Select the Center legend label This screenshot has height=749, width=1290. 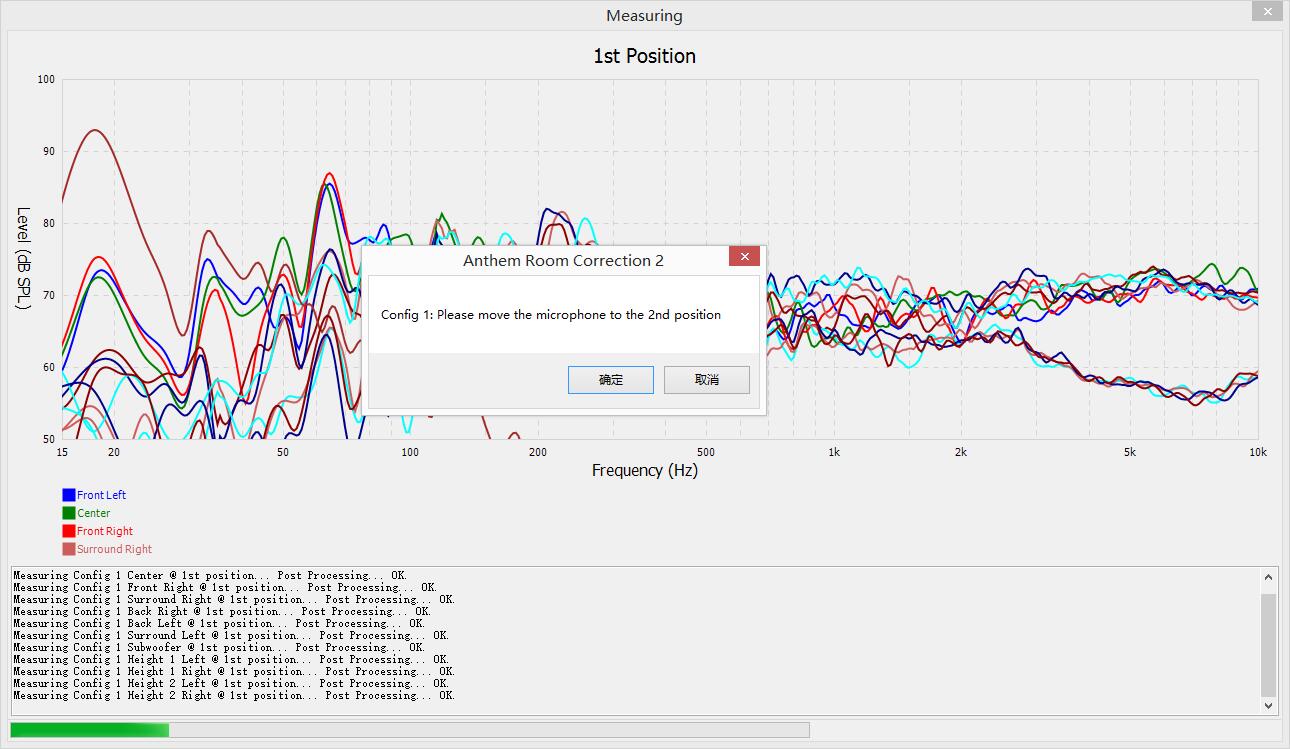coord(94,513)
